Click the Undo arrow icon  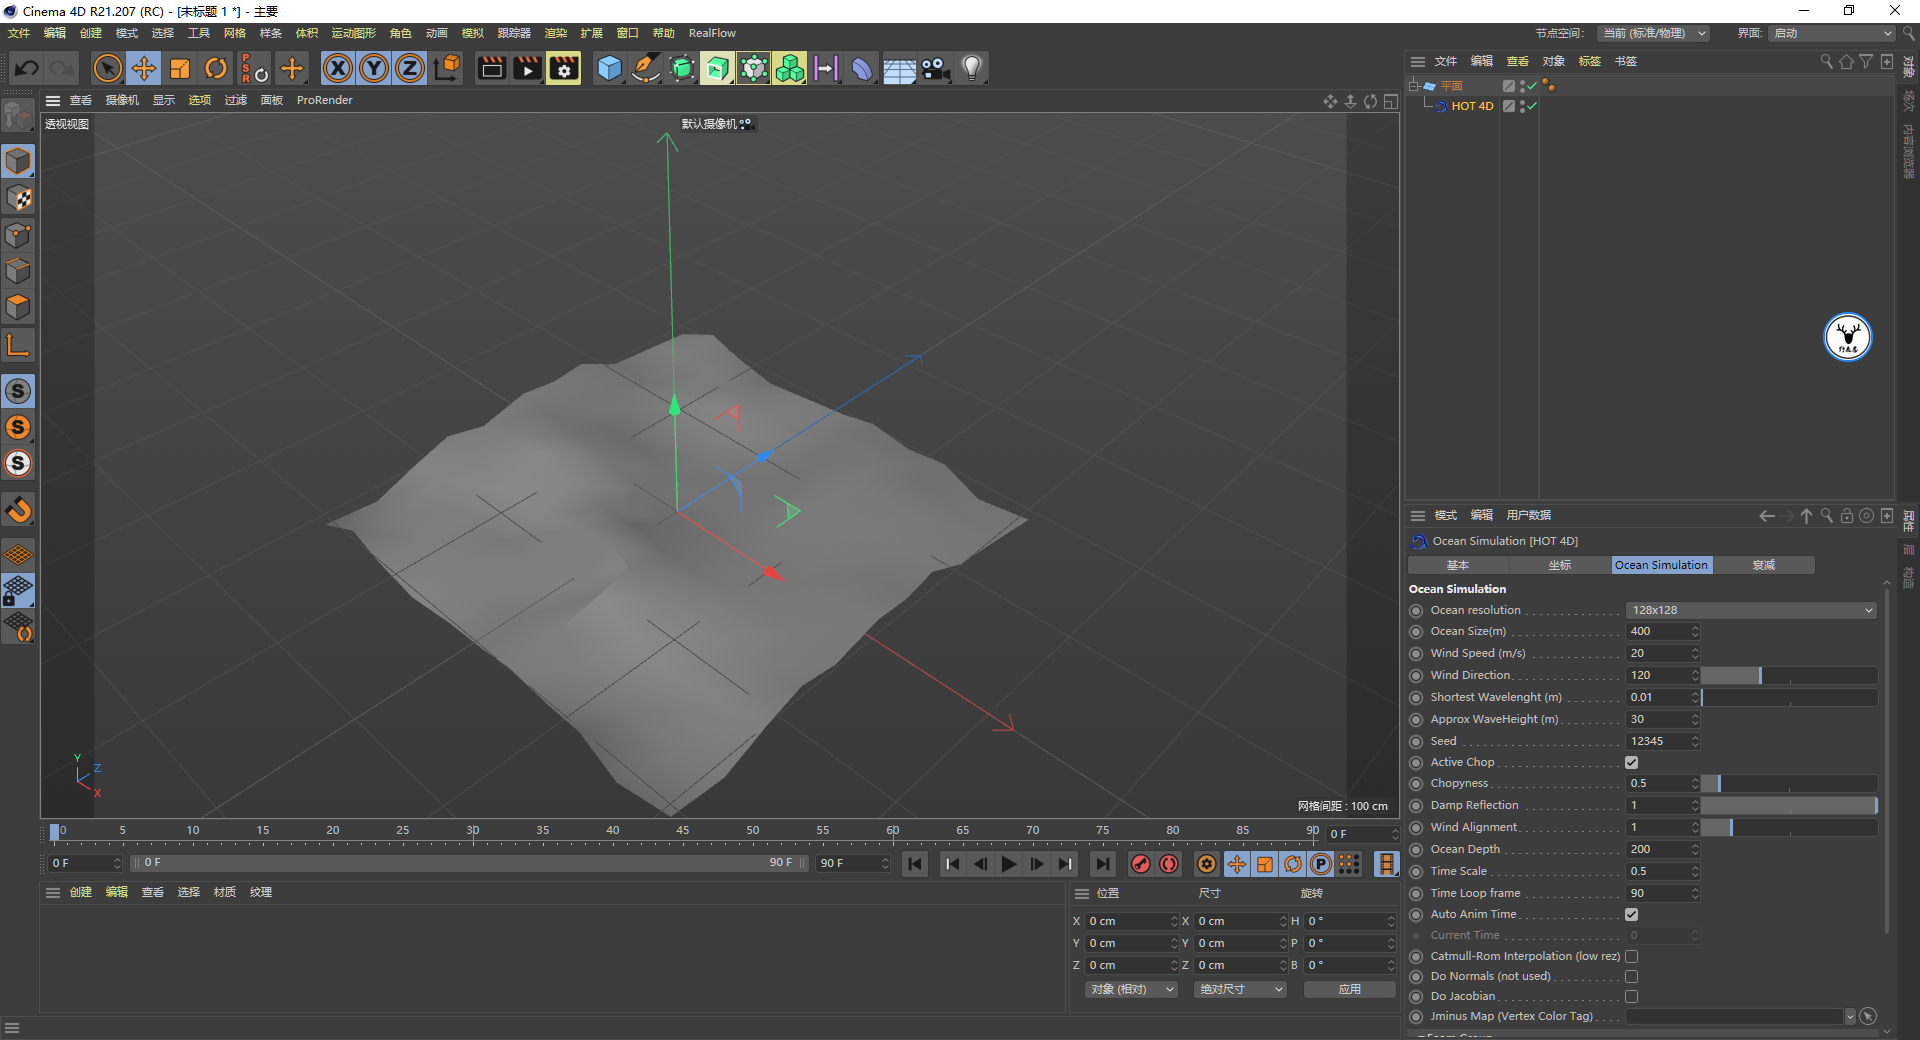click(27, 68)
